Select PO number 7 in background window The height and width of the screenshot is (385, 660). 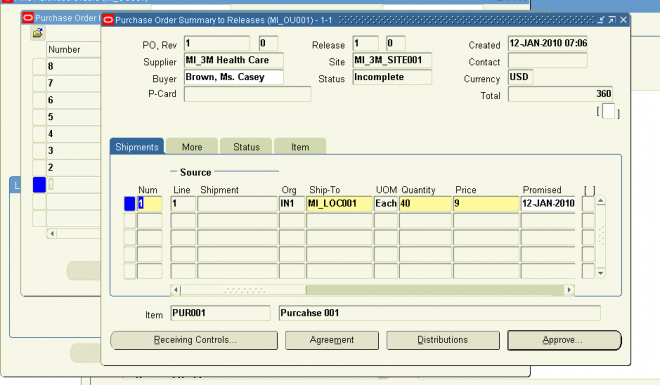pos(73,83)
